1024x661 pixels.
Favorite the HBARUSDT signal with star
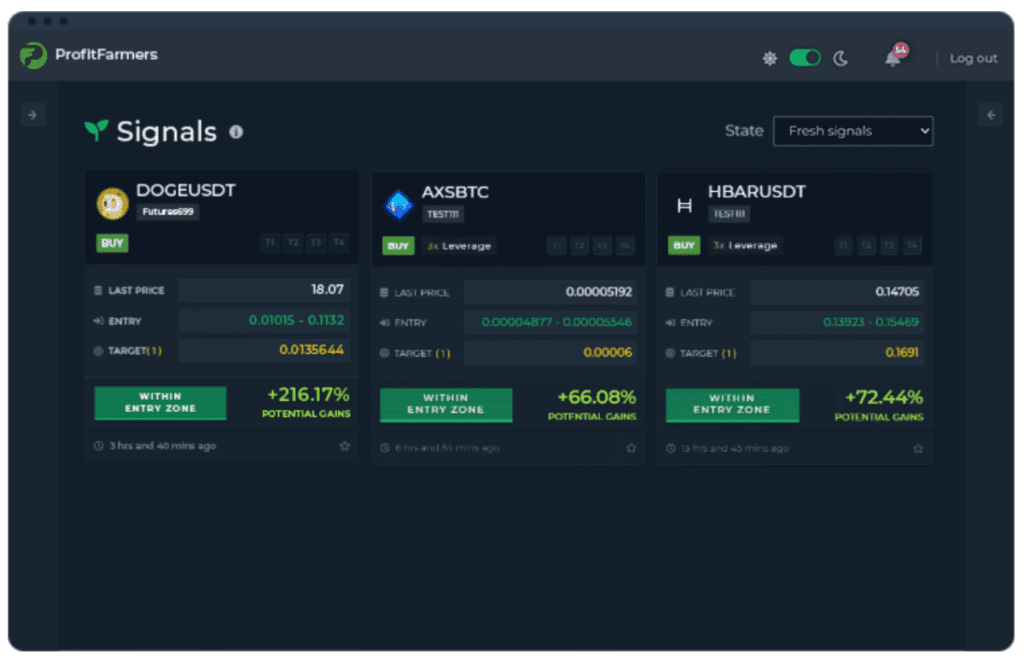pos(918,449)
